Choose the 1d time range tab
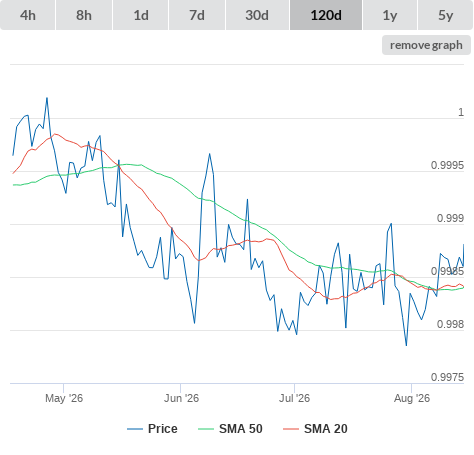The height and width of the screenshot is (455, 474). point(141,15)
